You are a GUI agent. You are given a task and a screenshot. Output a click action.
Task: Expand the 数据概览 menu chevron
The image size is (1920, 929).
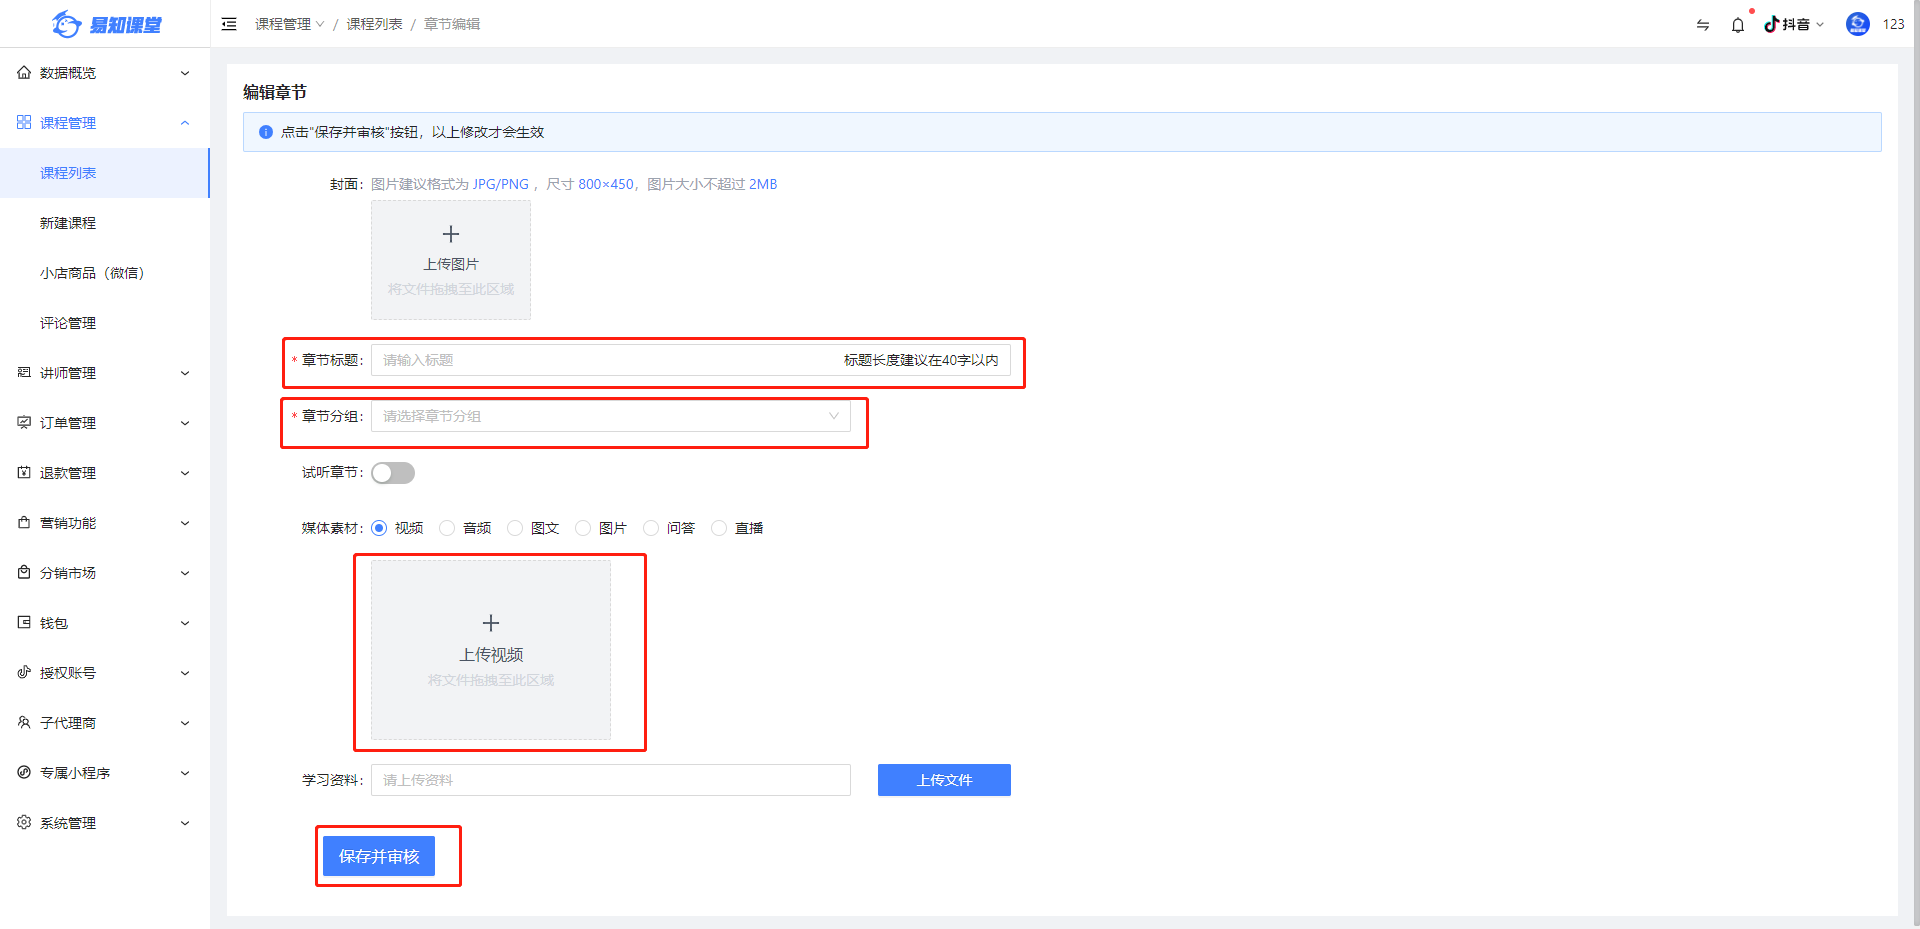[x=185, y=73]
